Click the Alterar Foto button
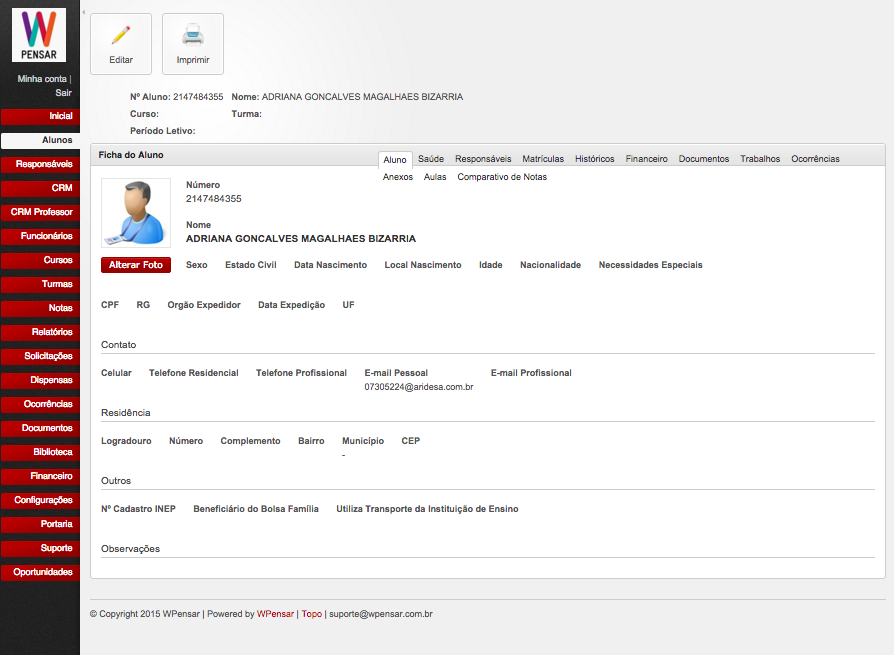Screen dimensions: 894x655 coord(136,265)
